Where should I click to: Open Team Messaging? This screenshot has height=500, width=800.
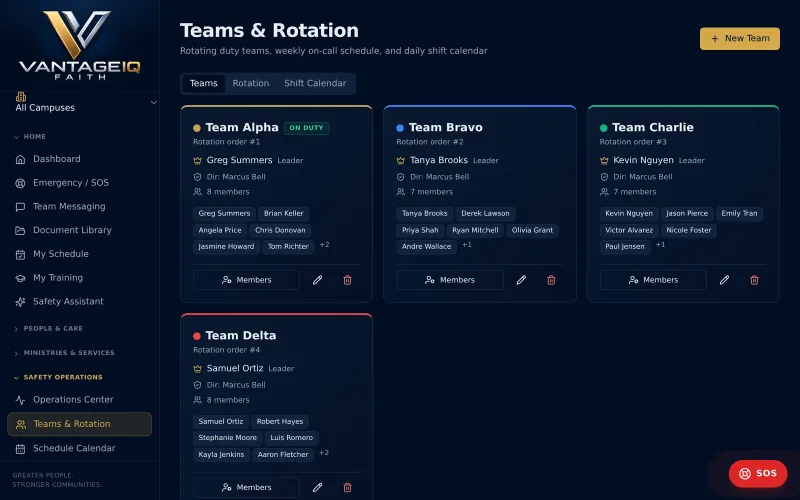80,207
